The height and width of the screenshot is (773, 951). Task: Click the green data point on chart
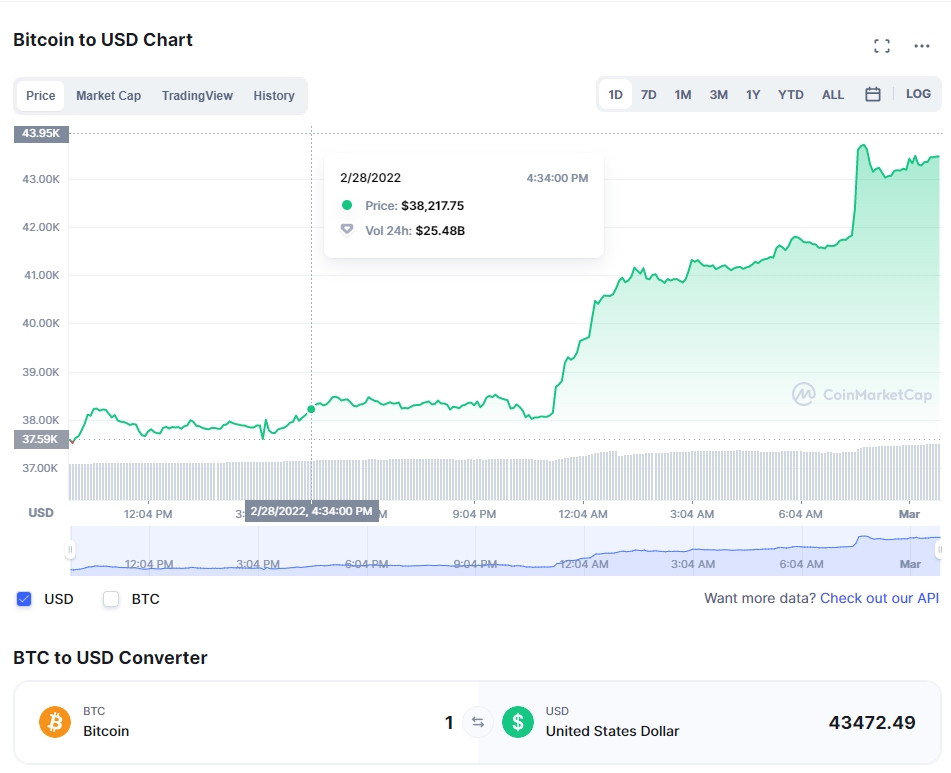pyautogui.click(x=311, y=409)
